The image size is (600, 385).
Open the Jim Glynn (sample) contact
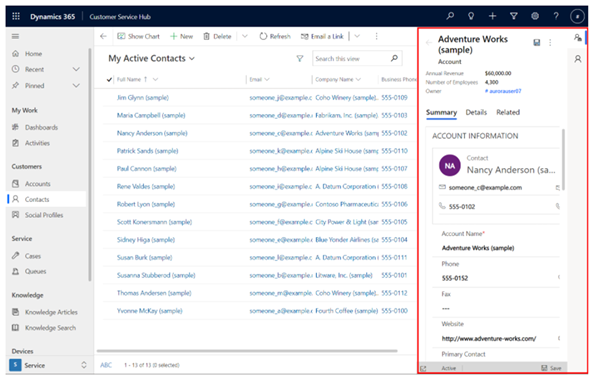(x=143, y=98)
